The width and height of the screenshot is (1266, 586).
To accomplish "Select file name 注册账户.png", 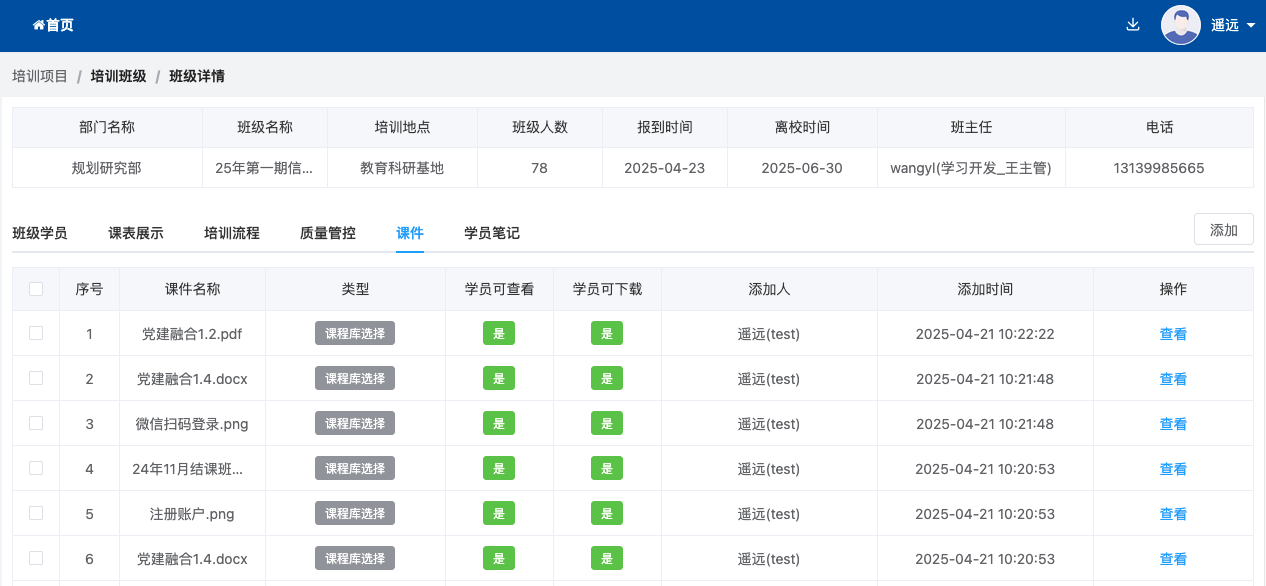I will click(192, 514).
